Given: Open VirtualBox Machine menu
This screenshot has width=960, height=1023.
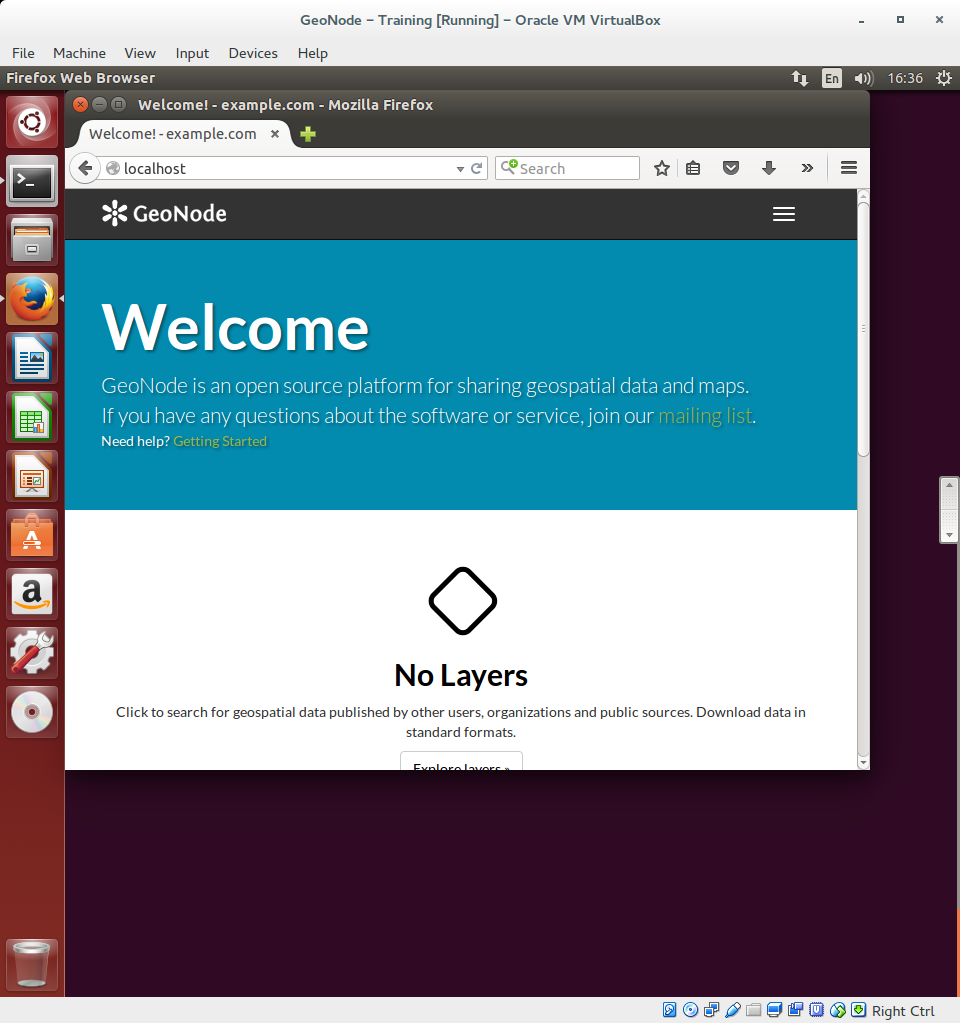Looking at the screenshot, I should pyautogui.click(x=80, y=53).
